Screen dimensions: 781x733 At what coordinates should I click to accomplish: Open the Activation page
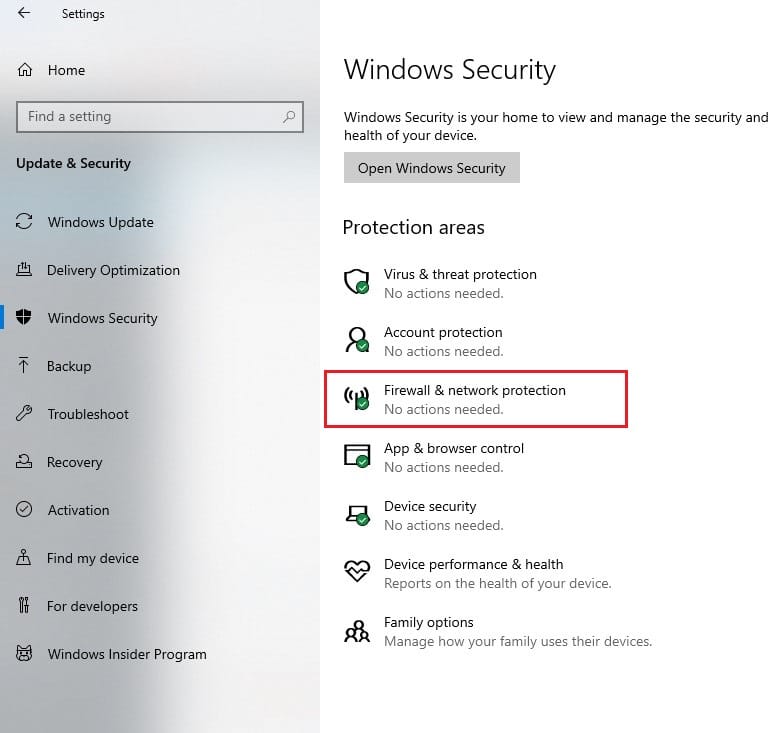click(x=159, y=510)
